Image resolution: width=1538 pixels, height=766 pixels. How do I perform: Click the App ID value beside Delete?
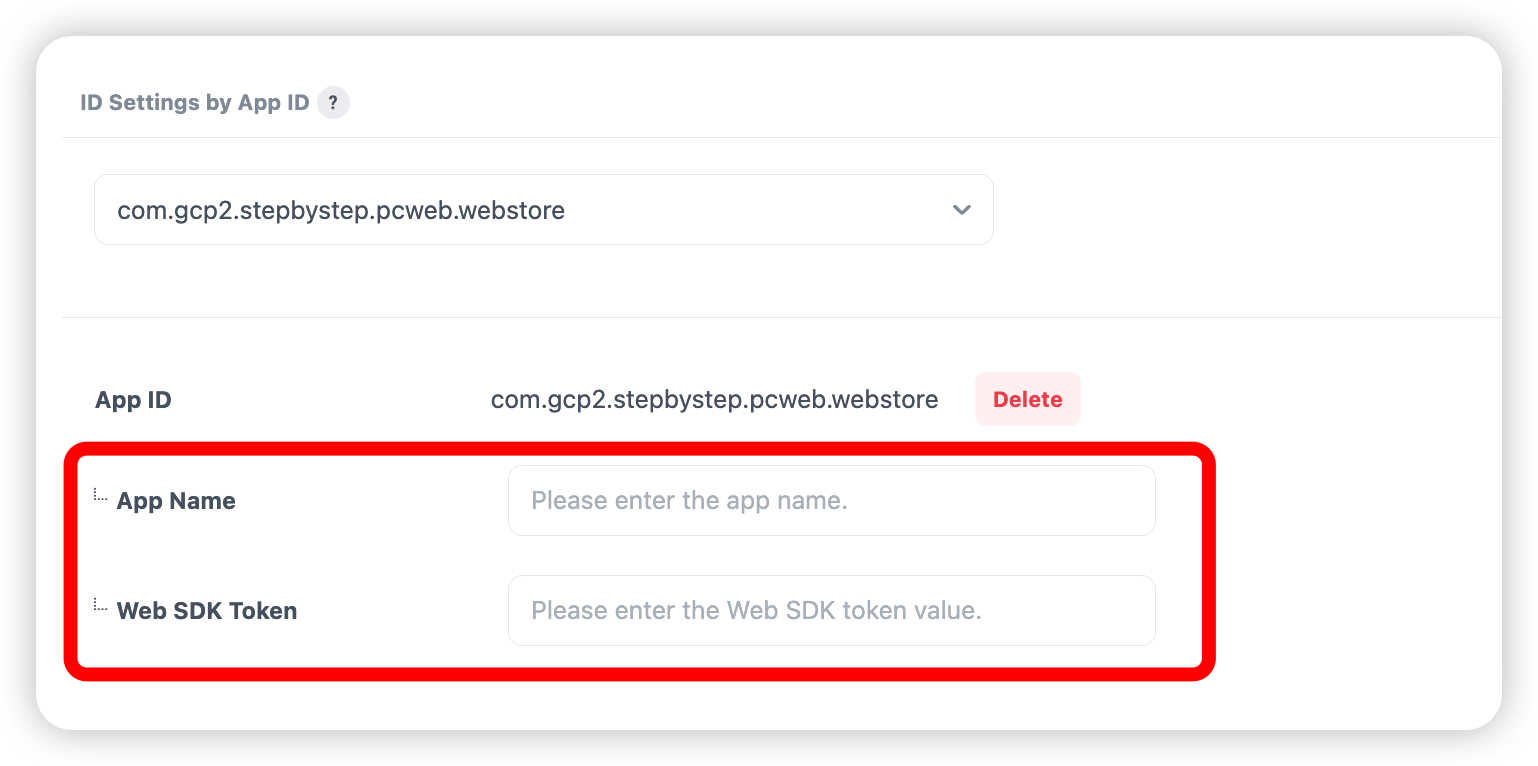point(714,400)
